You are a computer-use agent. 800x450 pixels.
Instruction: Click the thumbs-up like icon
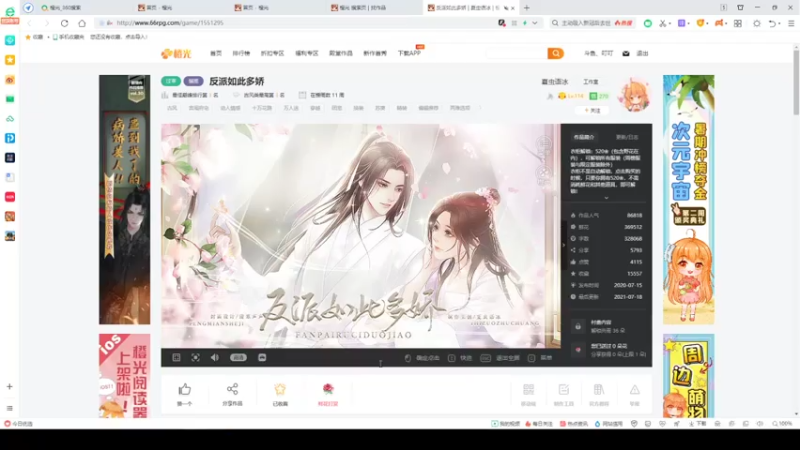(x=185, y=390)
